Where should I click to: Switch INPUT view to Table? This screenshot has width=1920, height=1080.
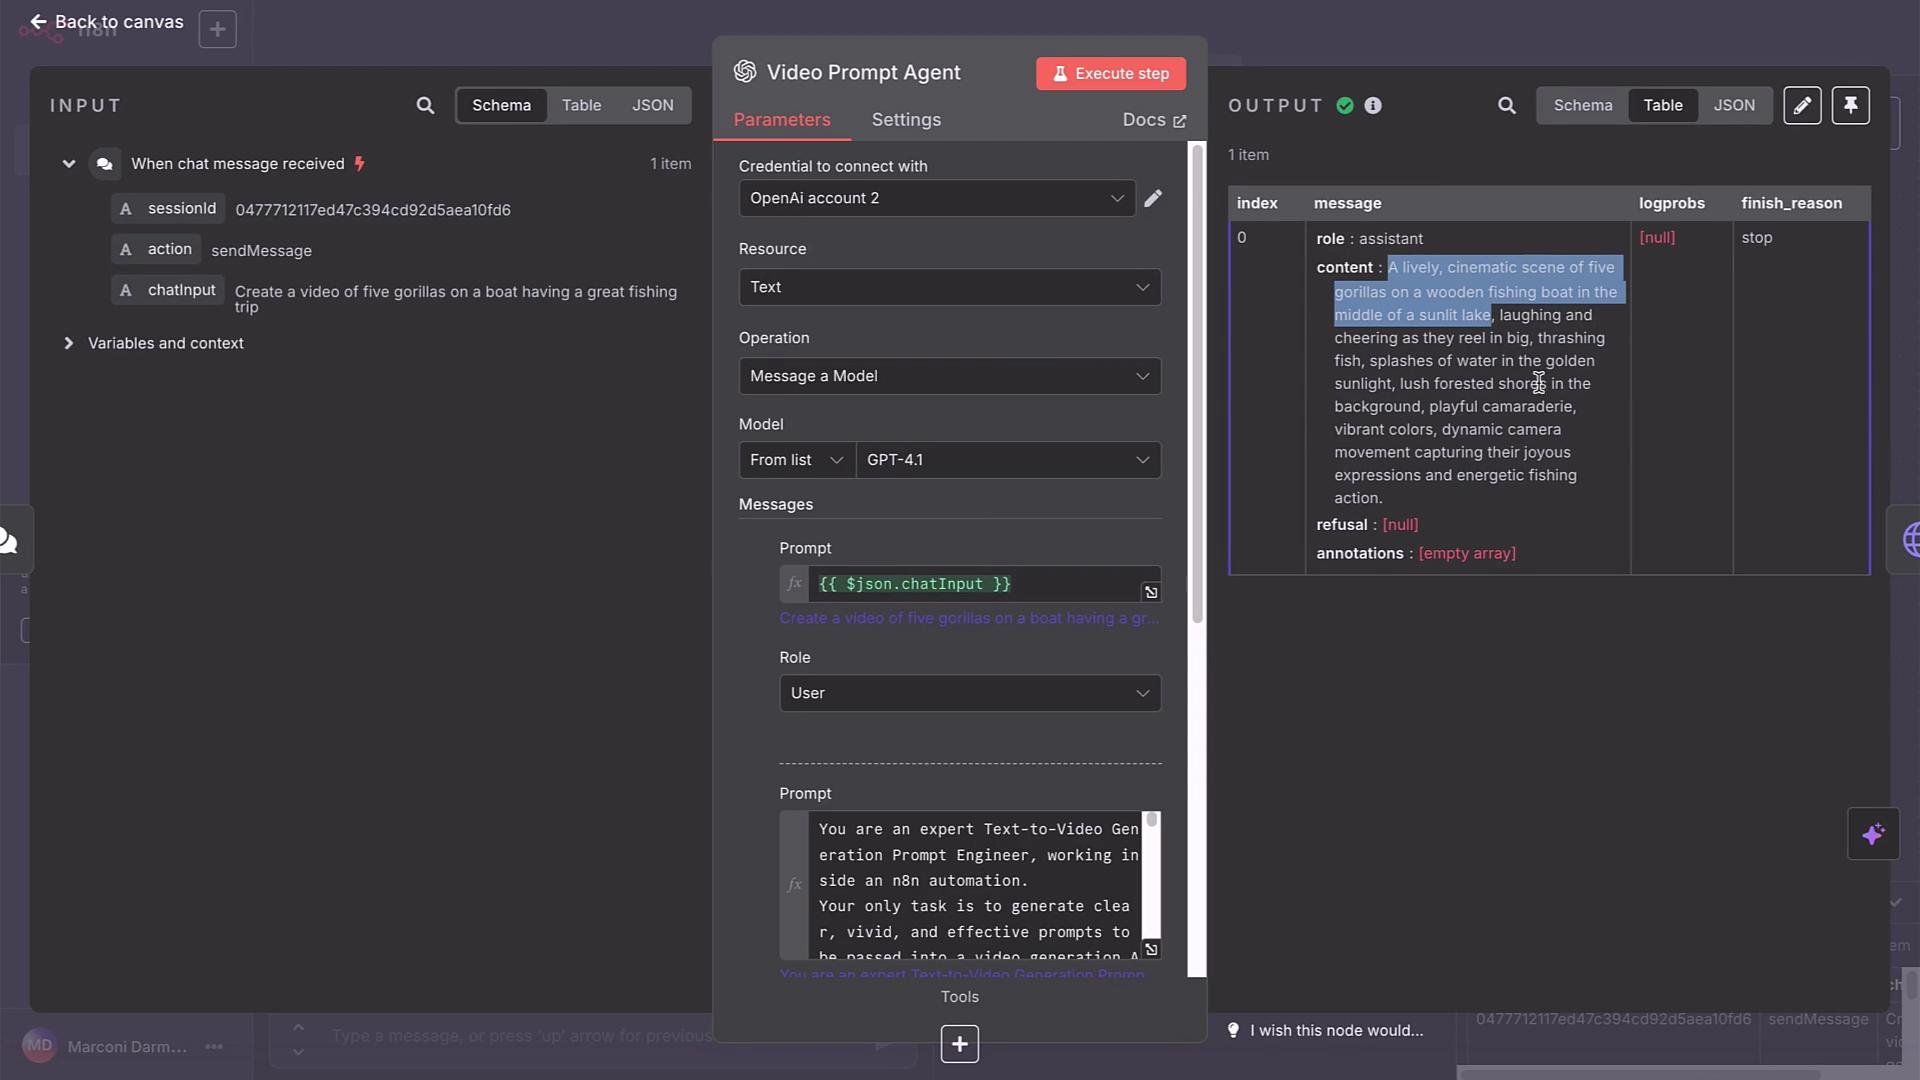point(581,105)
